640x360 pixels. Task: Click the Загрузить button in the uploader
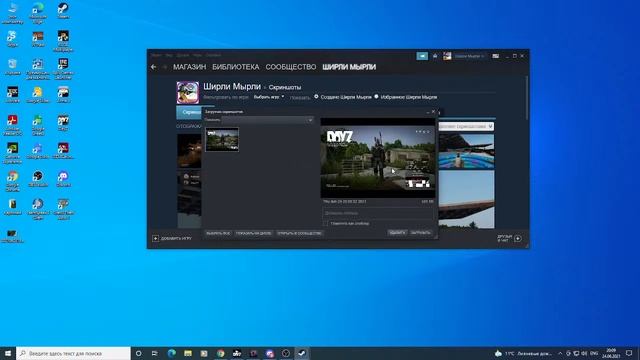click(420, 233)
